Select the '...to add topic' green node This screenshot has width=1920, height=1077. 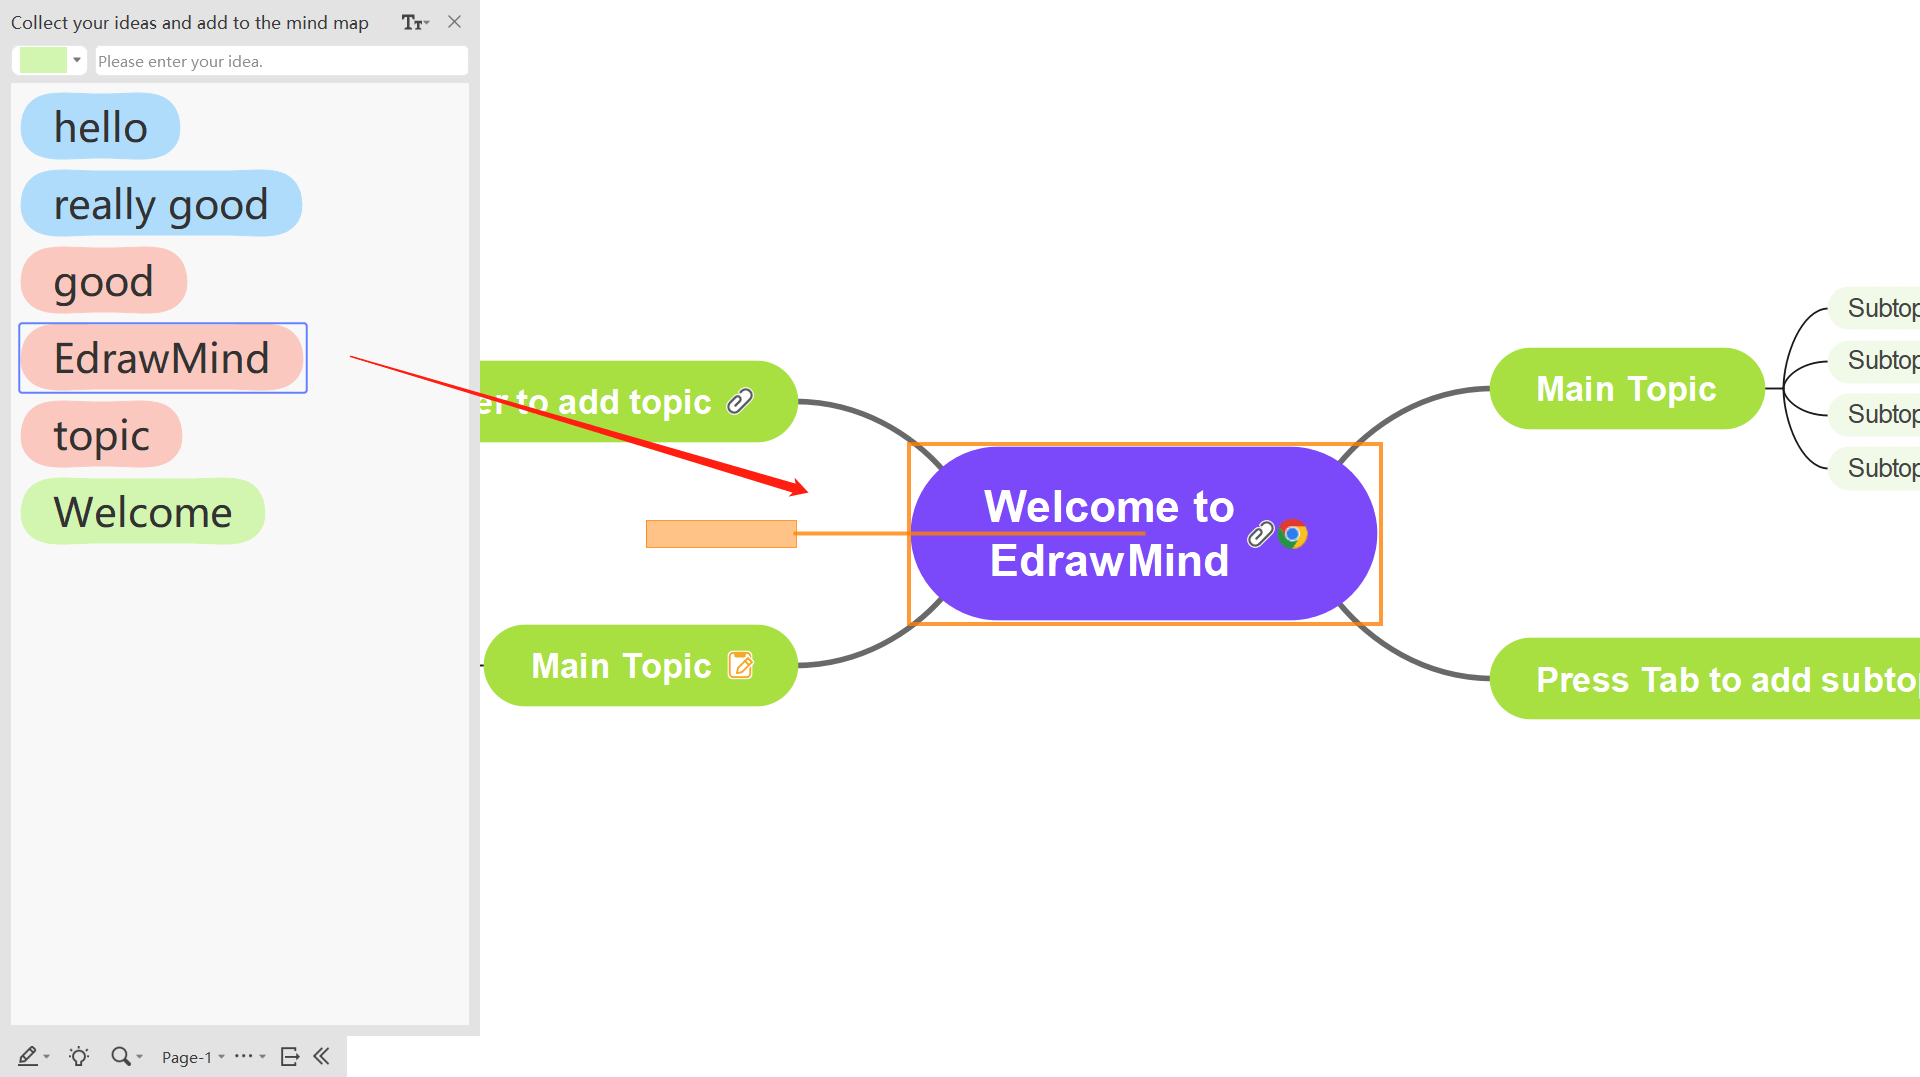coord(637,402)
